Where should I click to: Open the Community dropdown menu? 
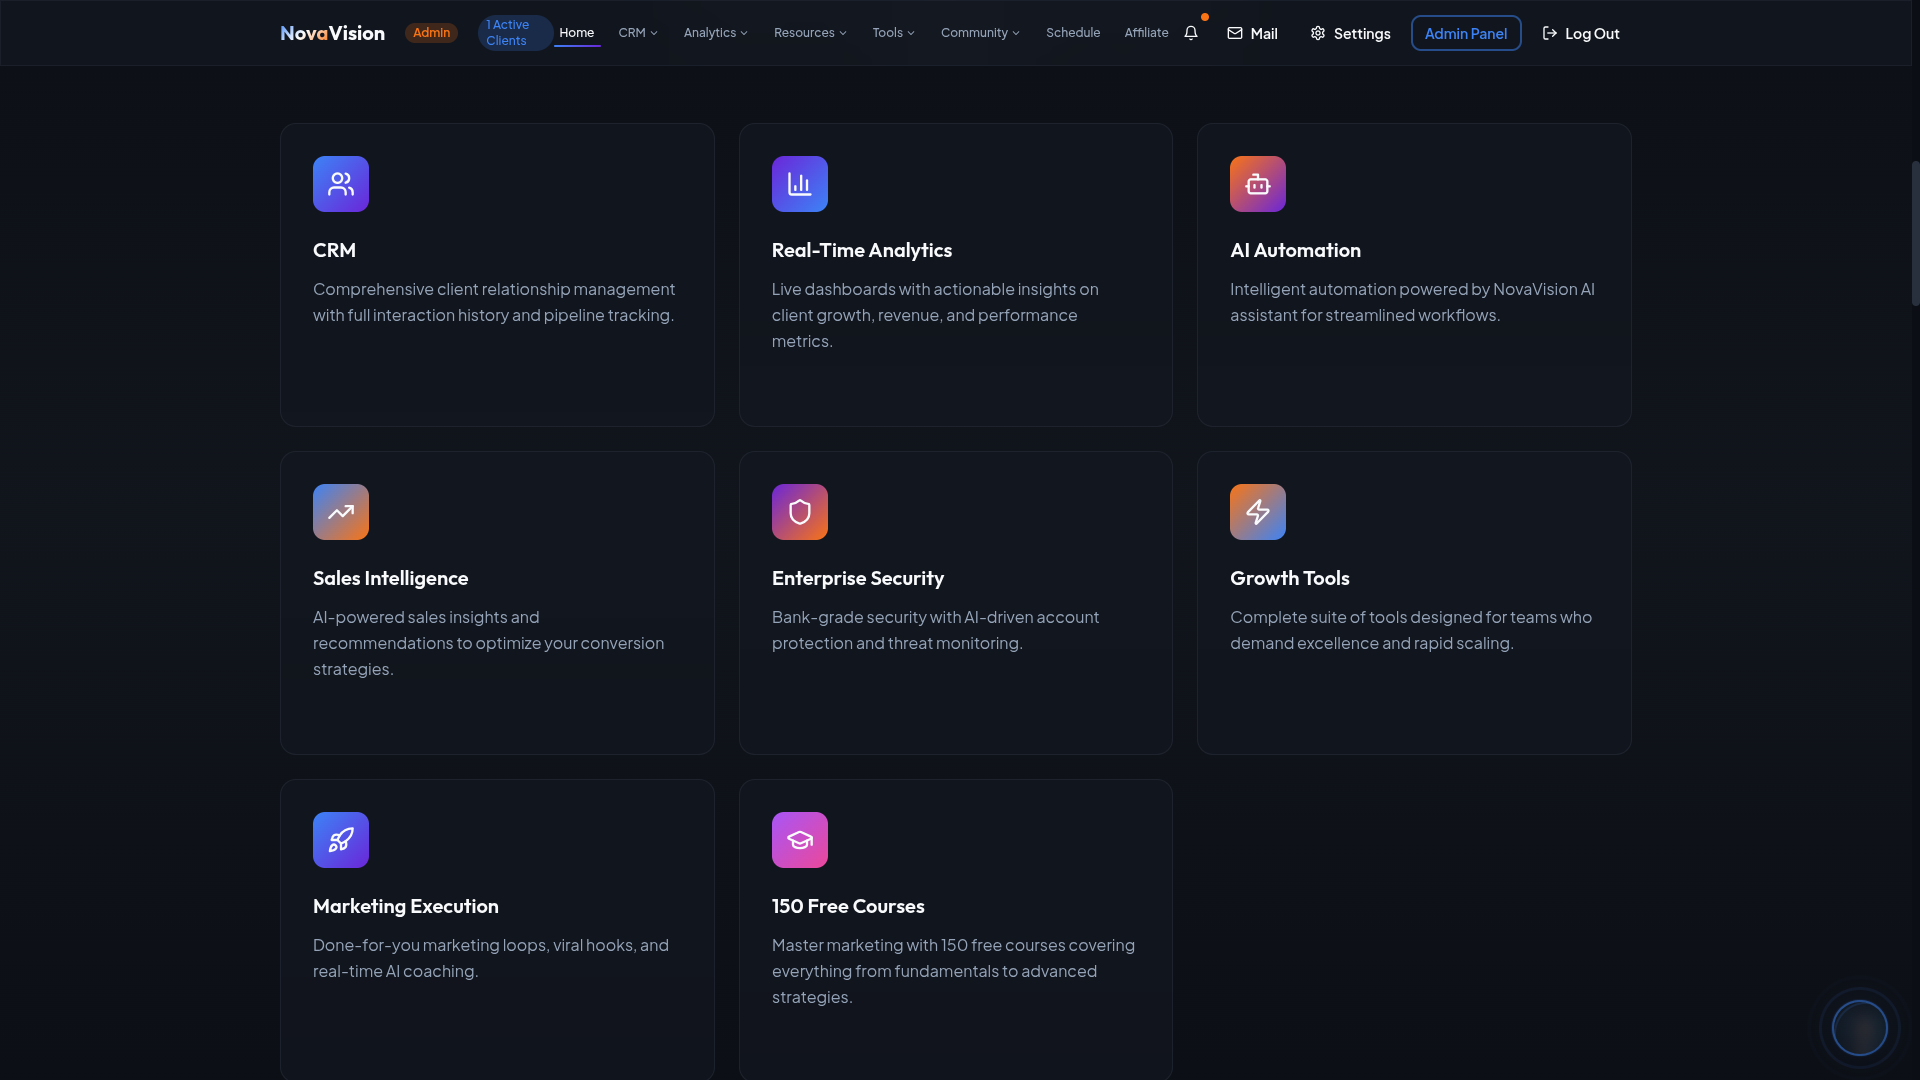(x=980, y=33)
